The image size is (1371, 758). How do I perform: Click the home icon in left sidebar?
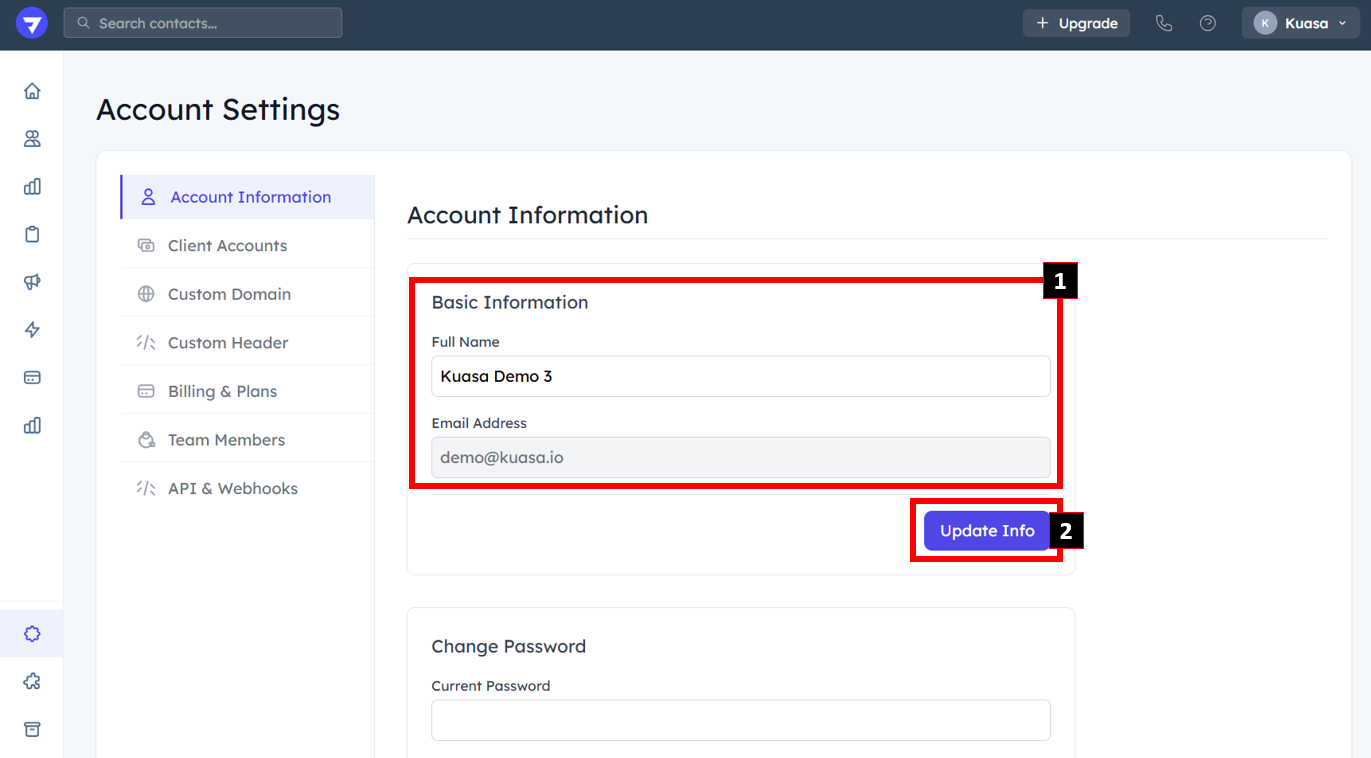pyautogui.click(x=32, y=91)
